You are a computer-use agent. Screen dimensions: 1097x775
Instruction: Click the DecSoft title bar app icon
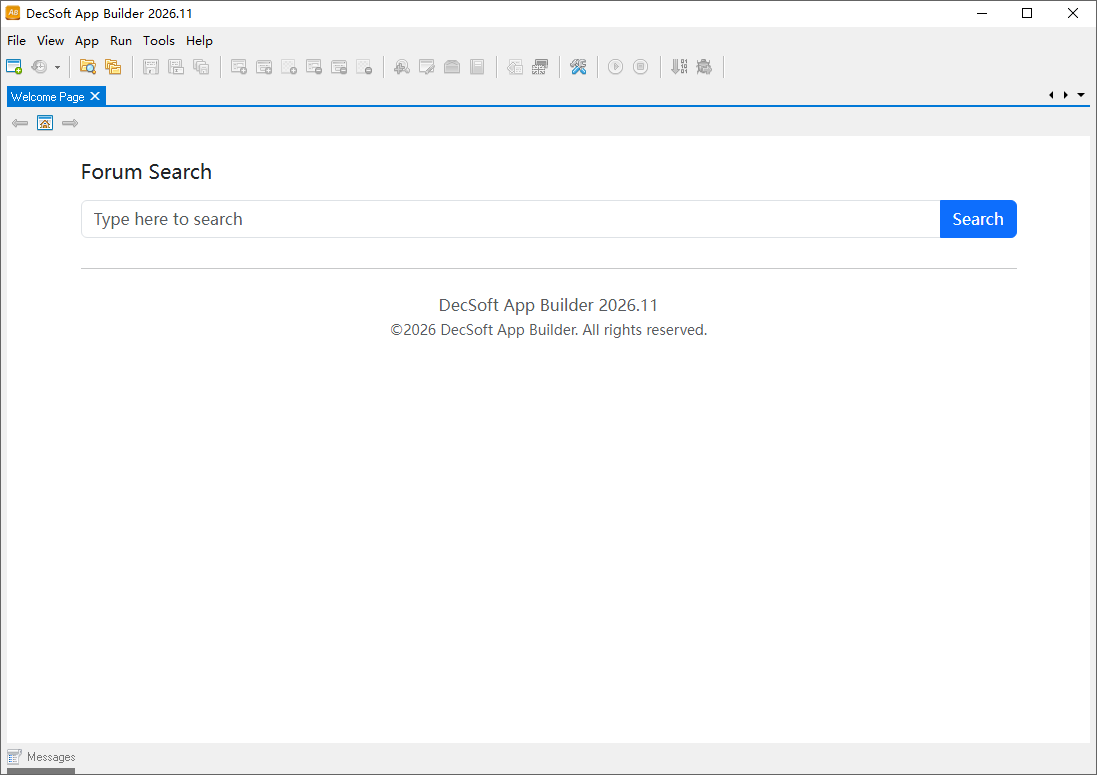coord(13,13)
